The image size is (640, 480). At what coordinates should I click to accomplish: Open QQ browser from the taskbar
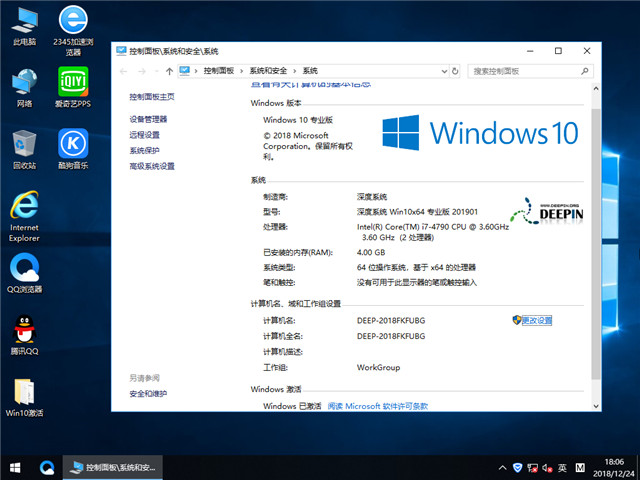pos(47,468)
